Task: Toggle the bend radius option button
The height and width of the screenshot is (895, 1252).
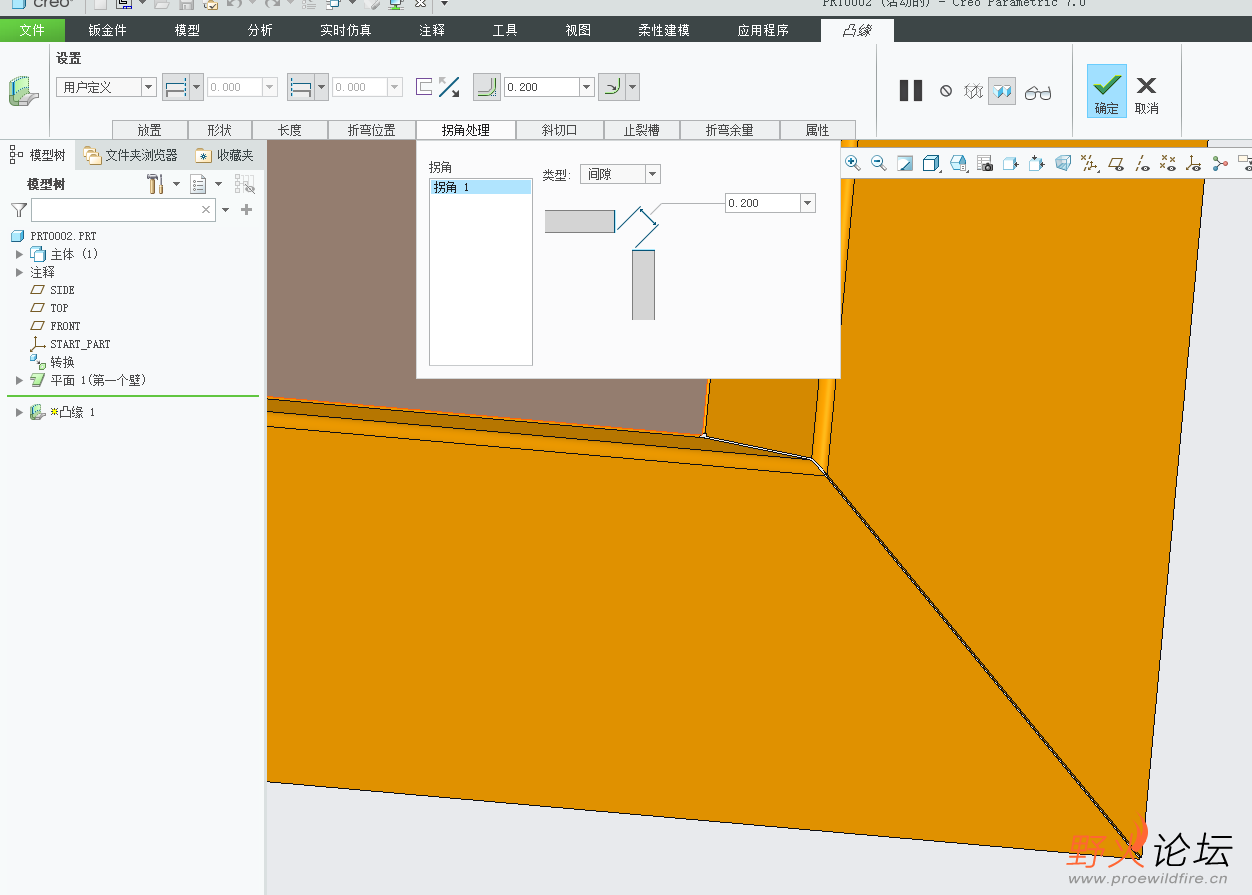Action: [x=486, y=87]
